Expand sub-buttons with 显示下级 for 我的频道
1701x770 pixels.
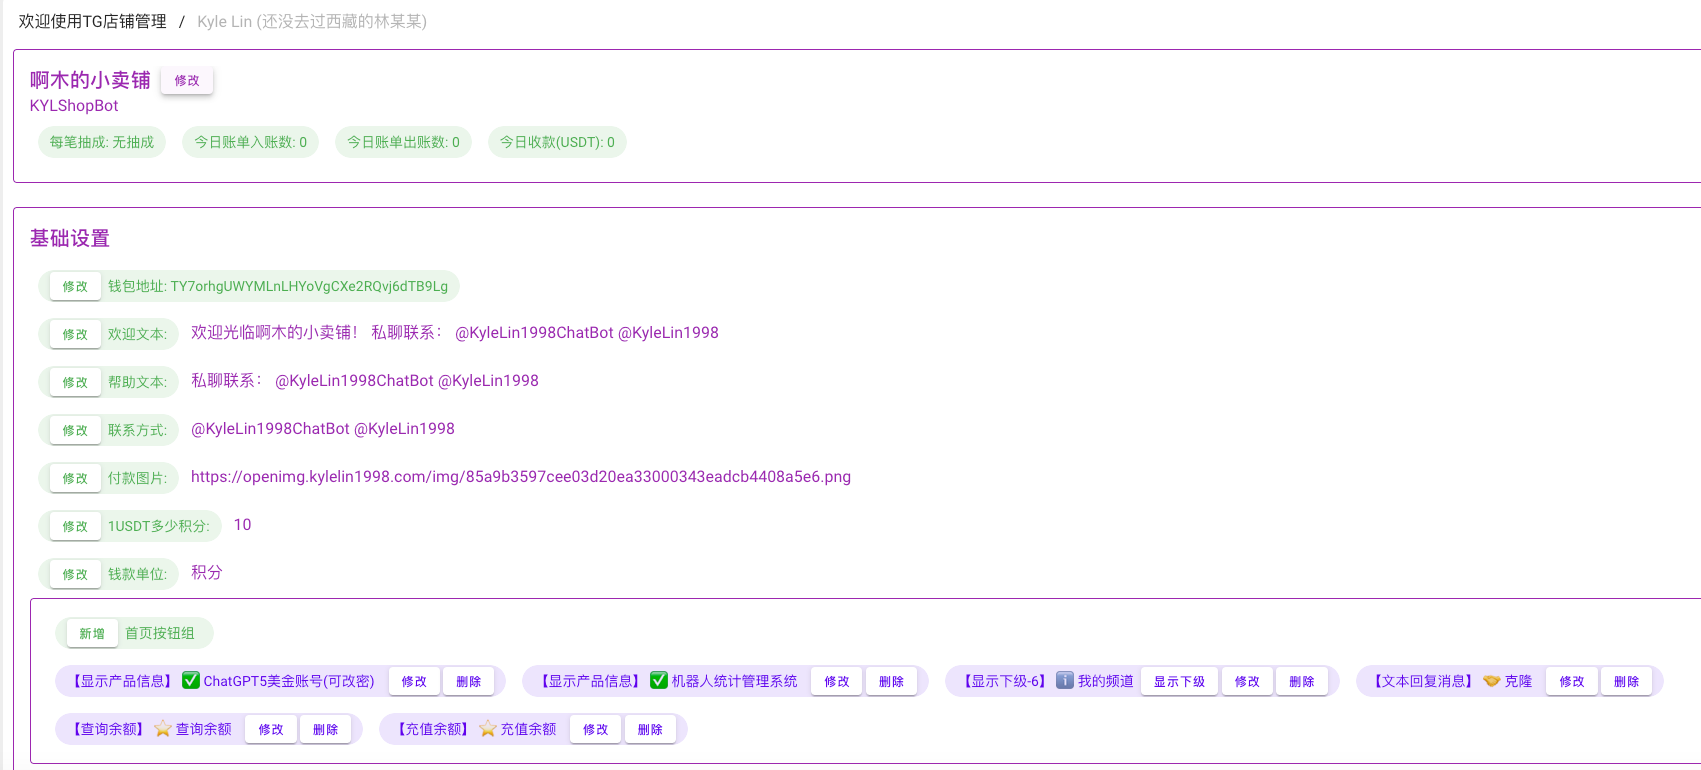point(1179,681)
